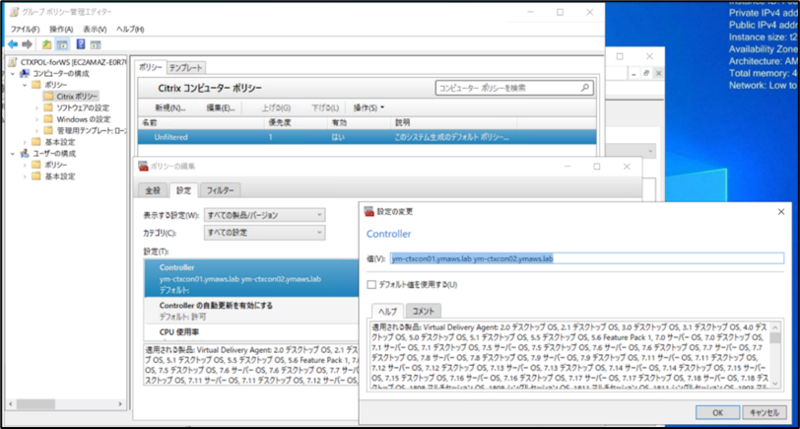Click the コンピューター ポリシーを検索 search box
Viewport: 800px width, 429px height.
[x=514, y=88]
